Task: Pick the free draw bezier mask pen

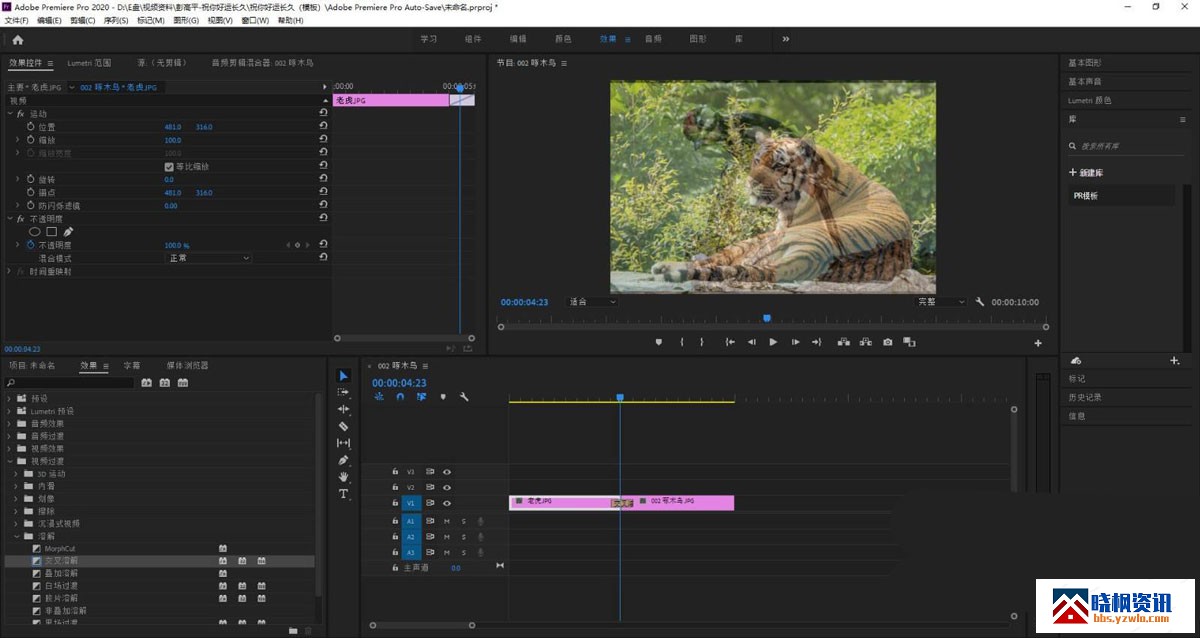Action: [68, 231]
